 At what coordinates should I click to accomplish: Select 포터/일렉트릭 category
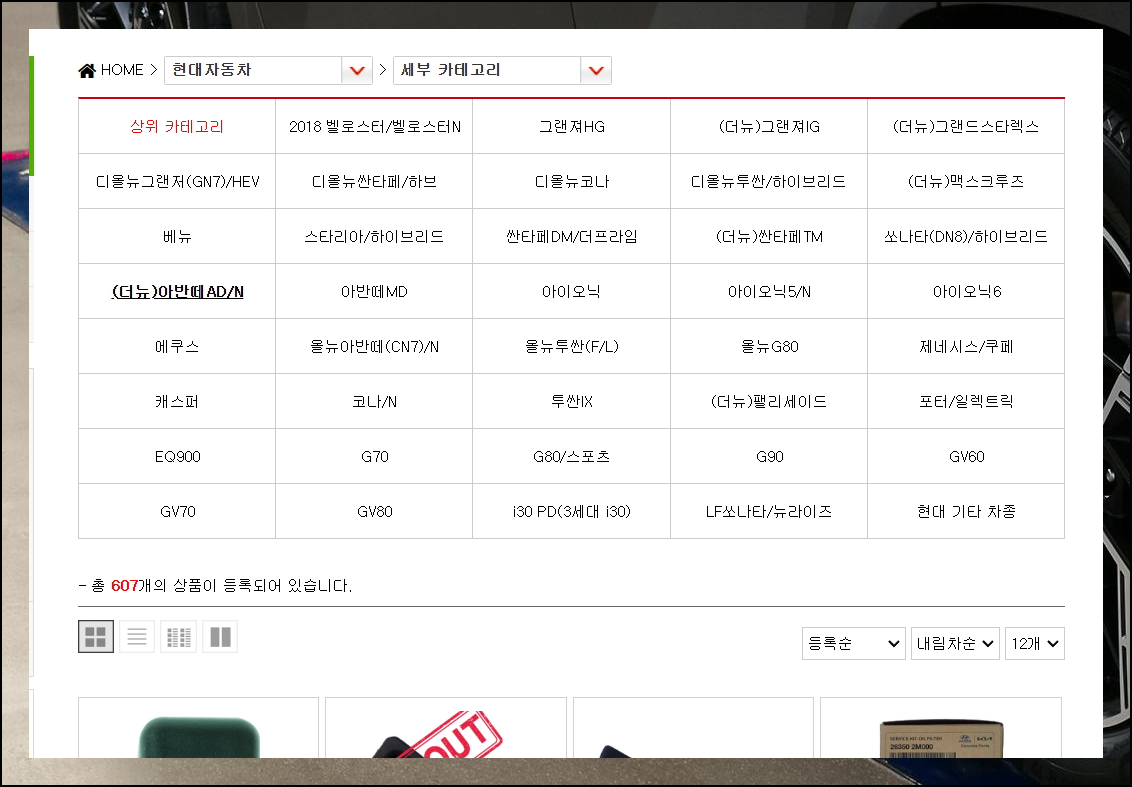966,401
